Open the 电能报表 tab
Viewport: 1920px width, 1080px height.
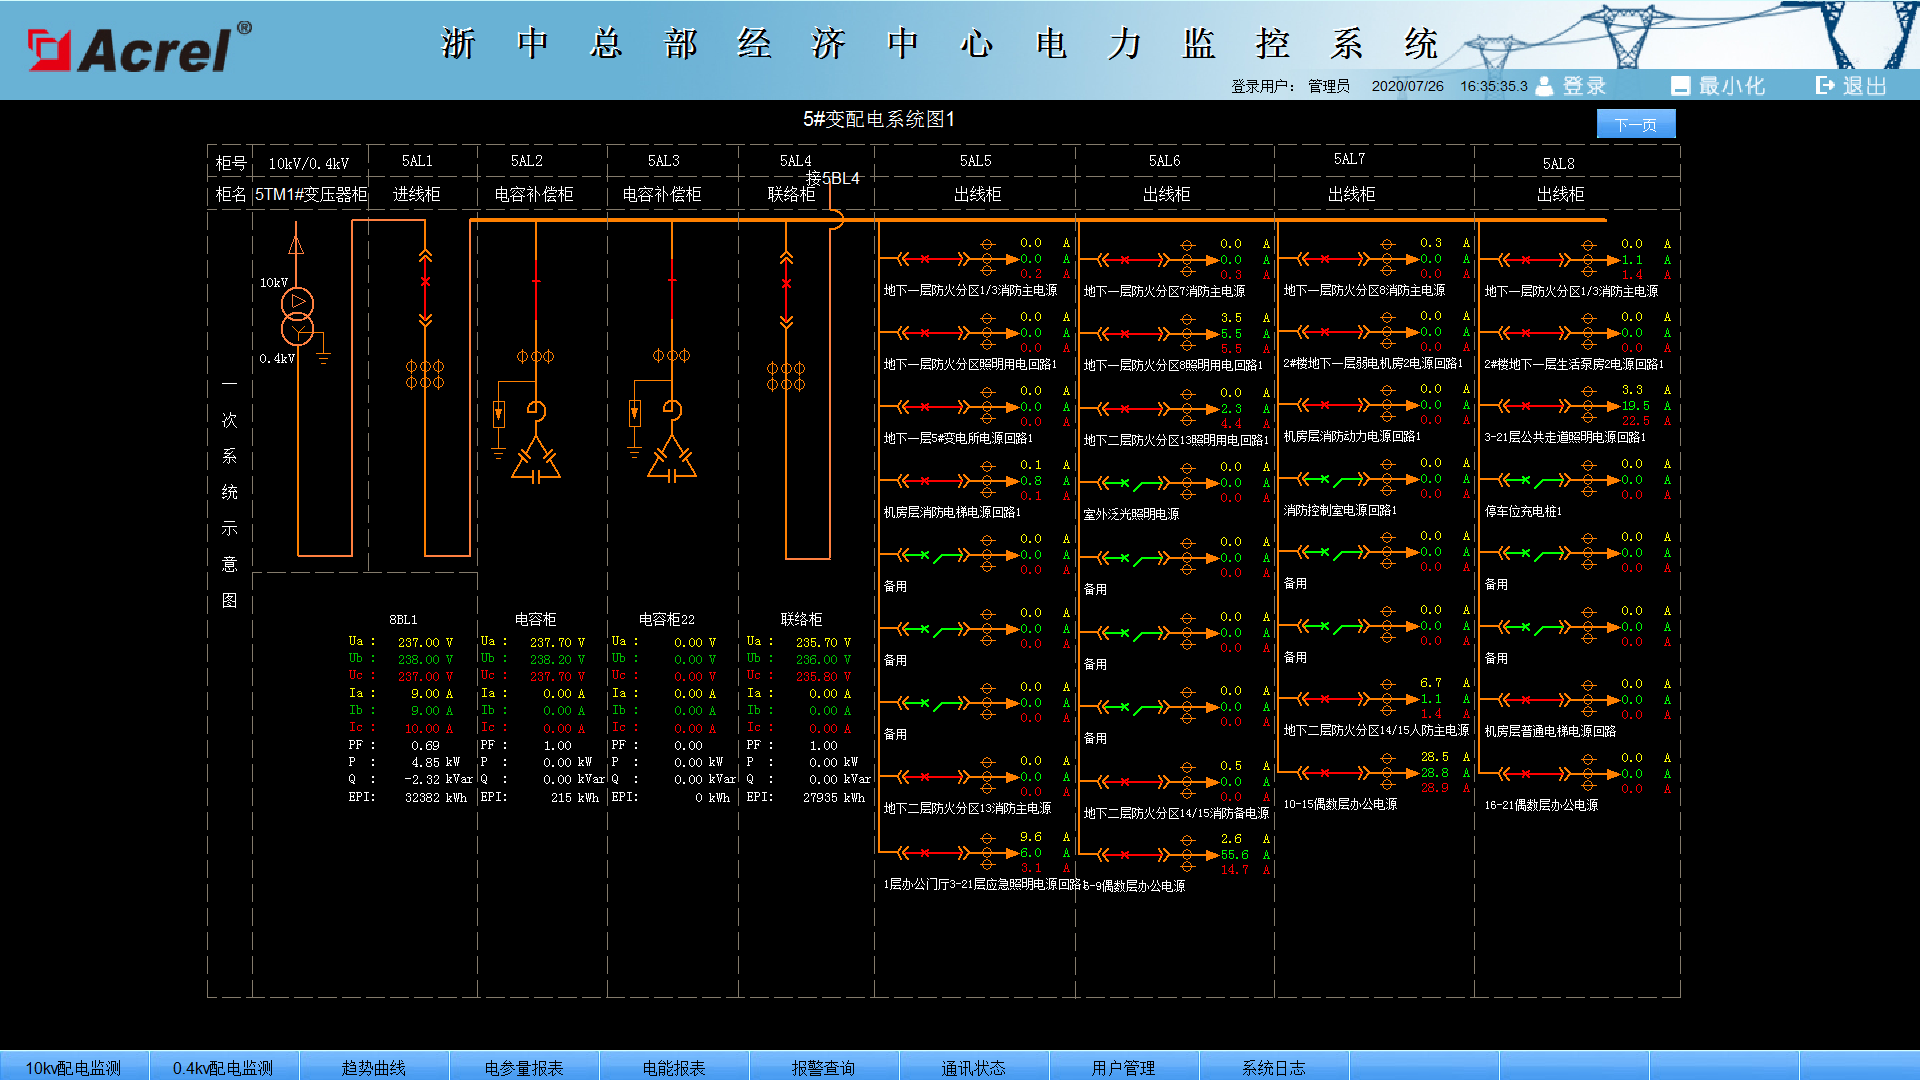(674, 1067)
